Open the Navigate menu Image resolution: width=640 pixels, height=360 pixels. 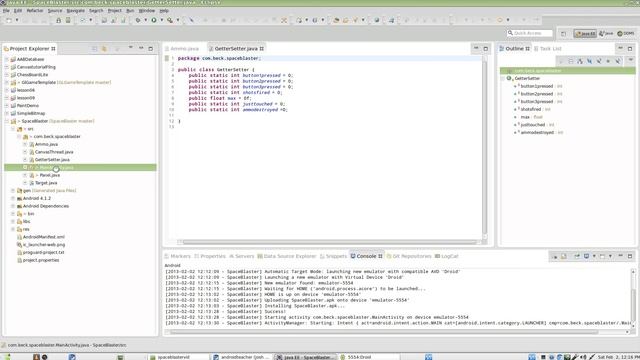pyautogui.click(x=76, y=10)
